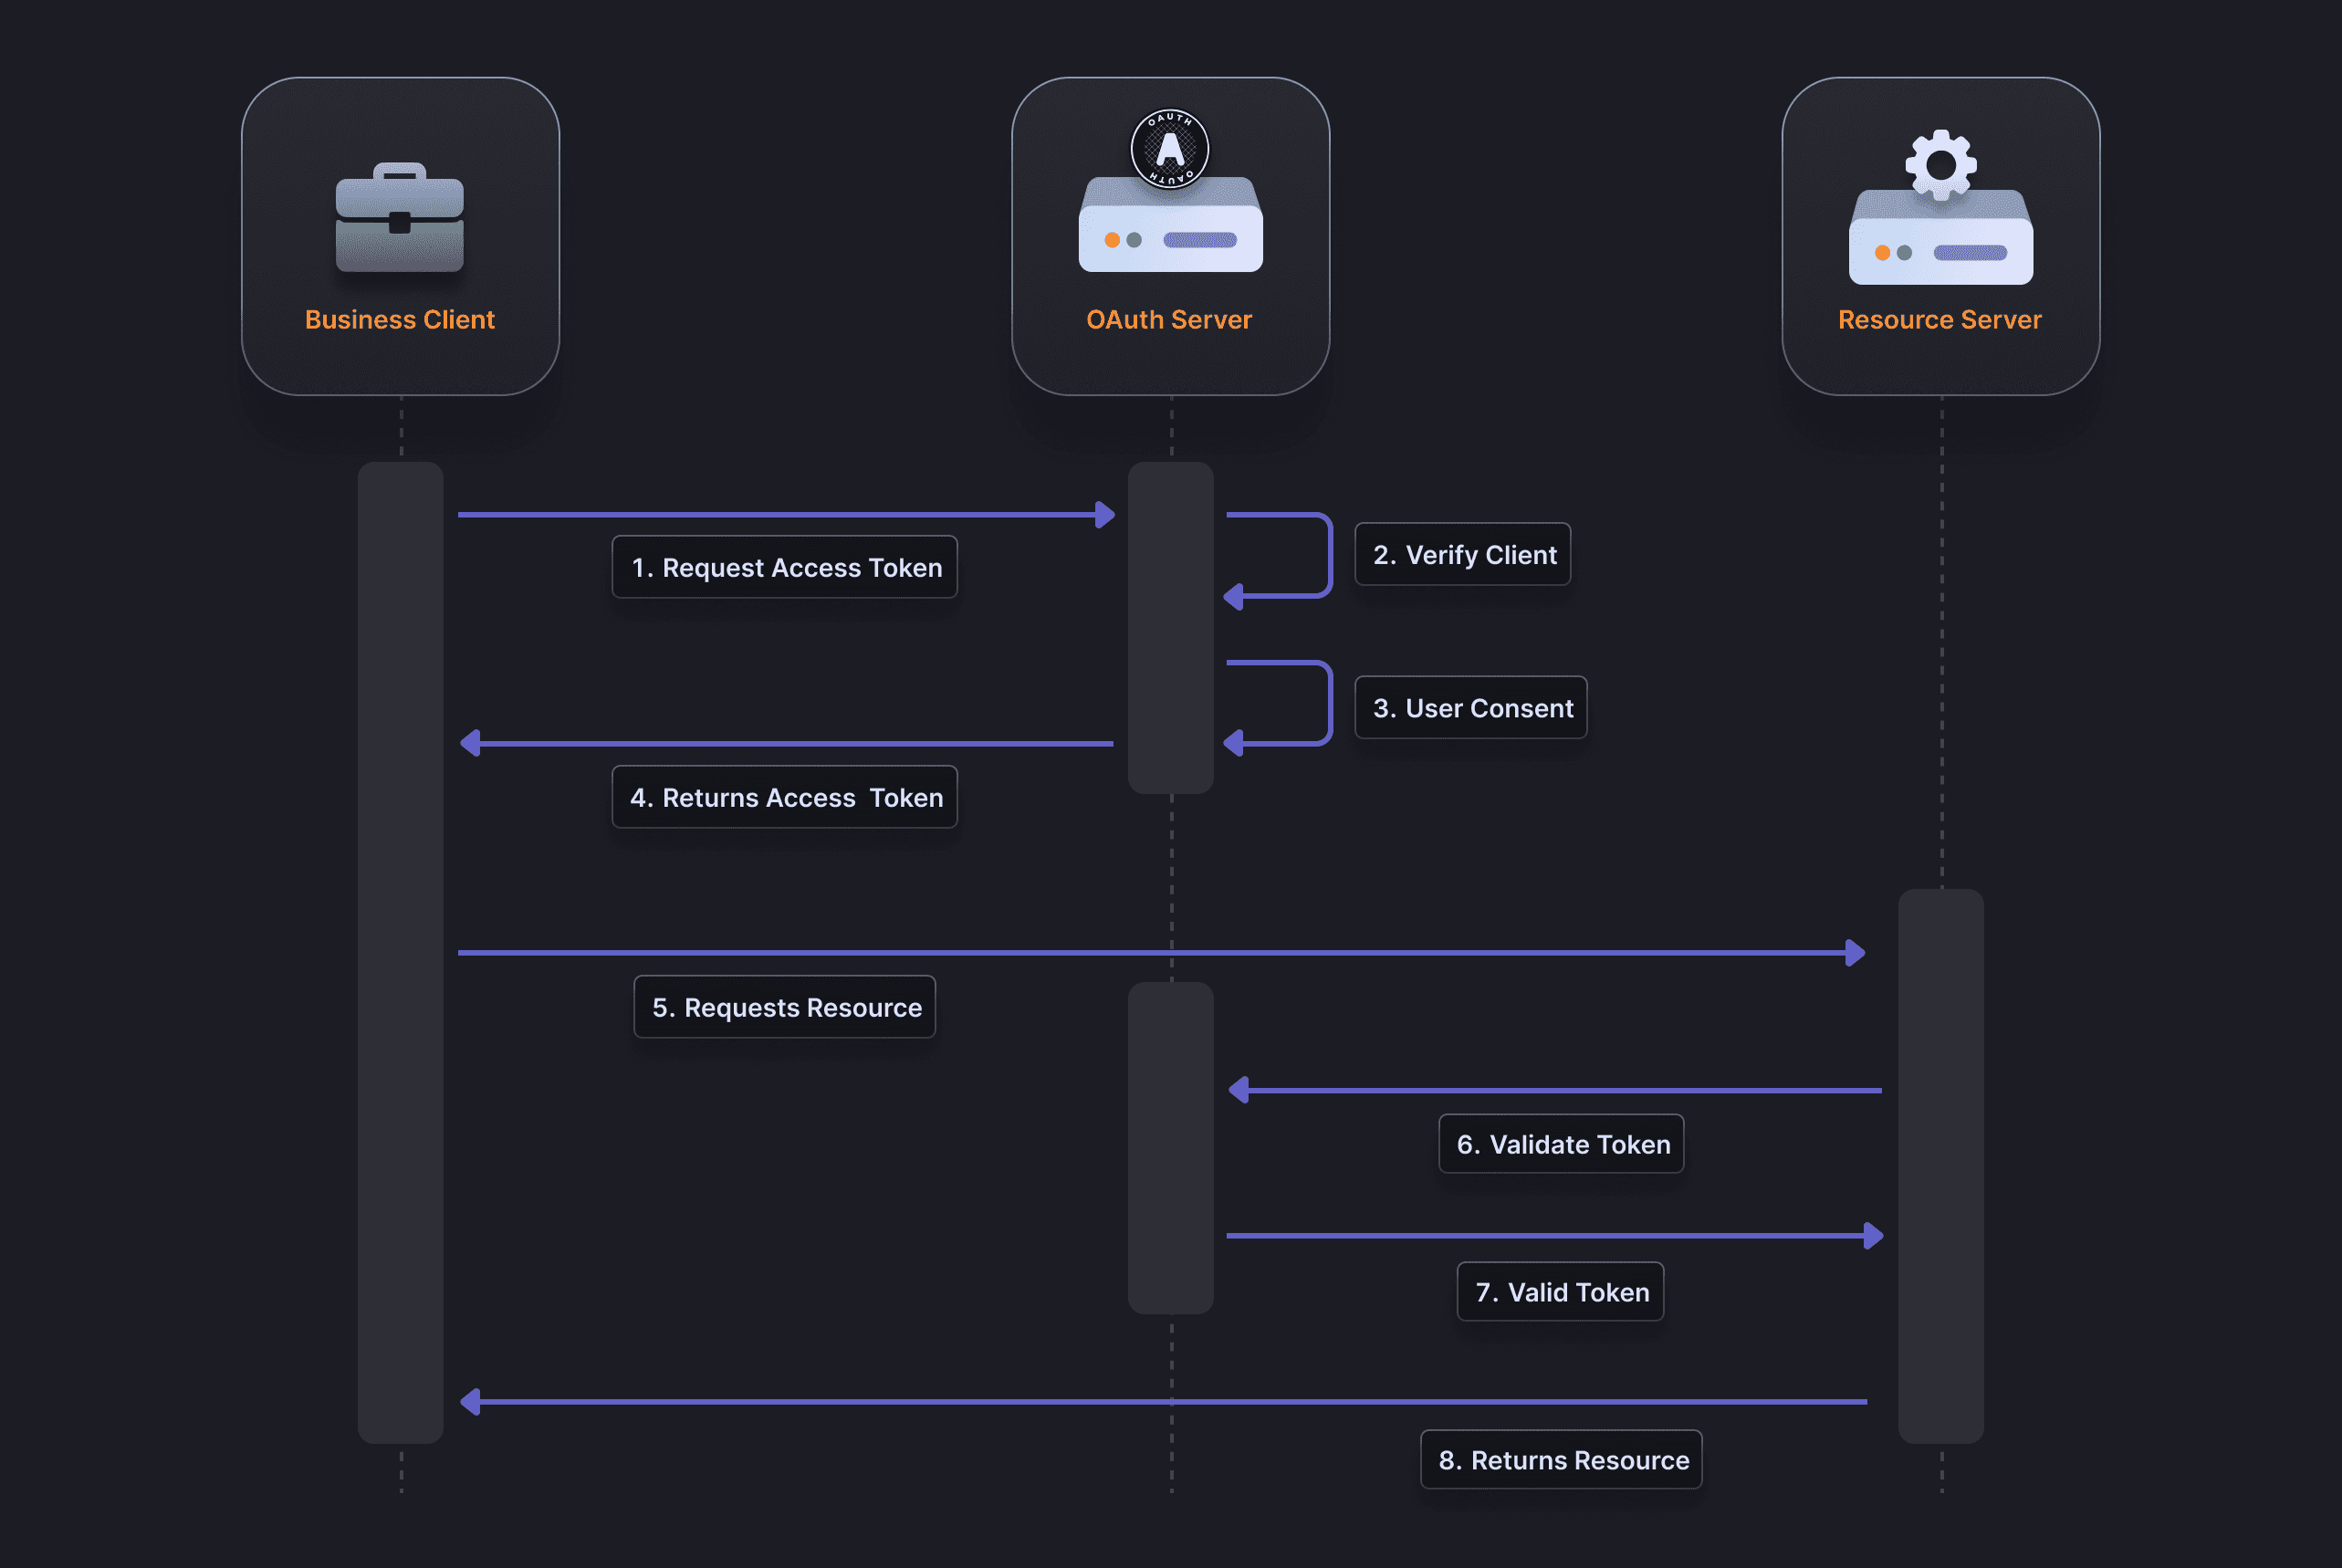Image resolution: width=2342 pixels, height=1568 pixels.
Task: Click the '7. Valid Token' label
Action: [1559, 1291]
